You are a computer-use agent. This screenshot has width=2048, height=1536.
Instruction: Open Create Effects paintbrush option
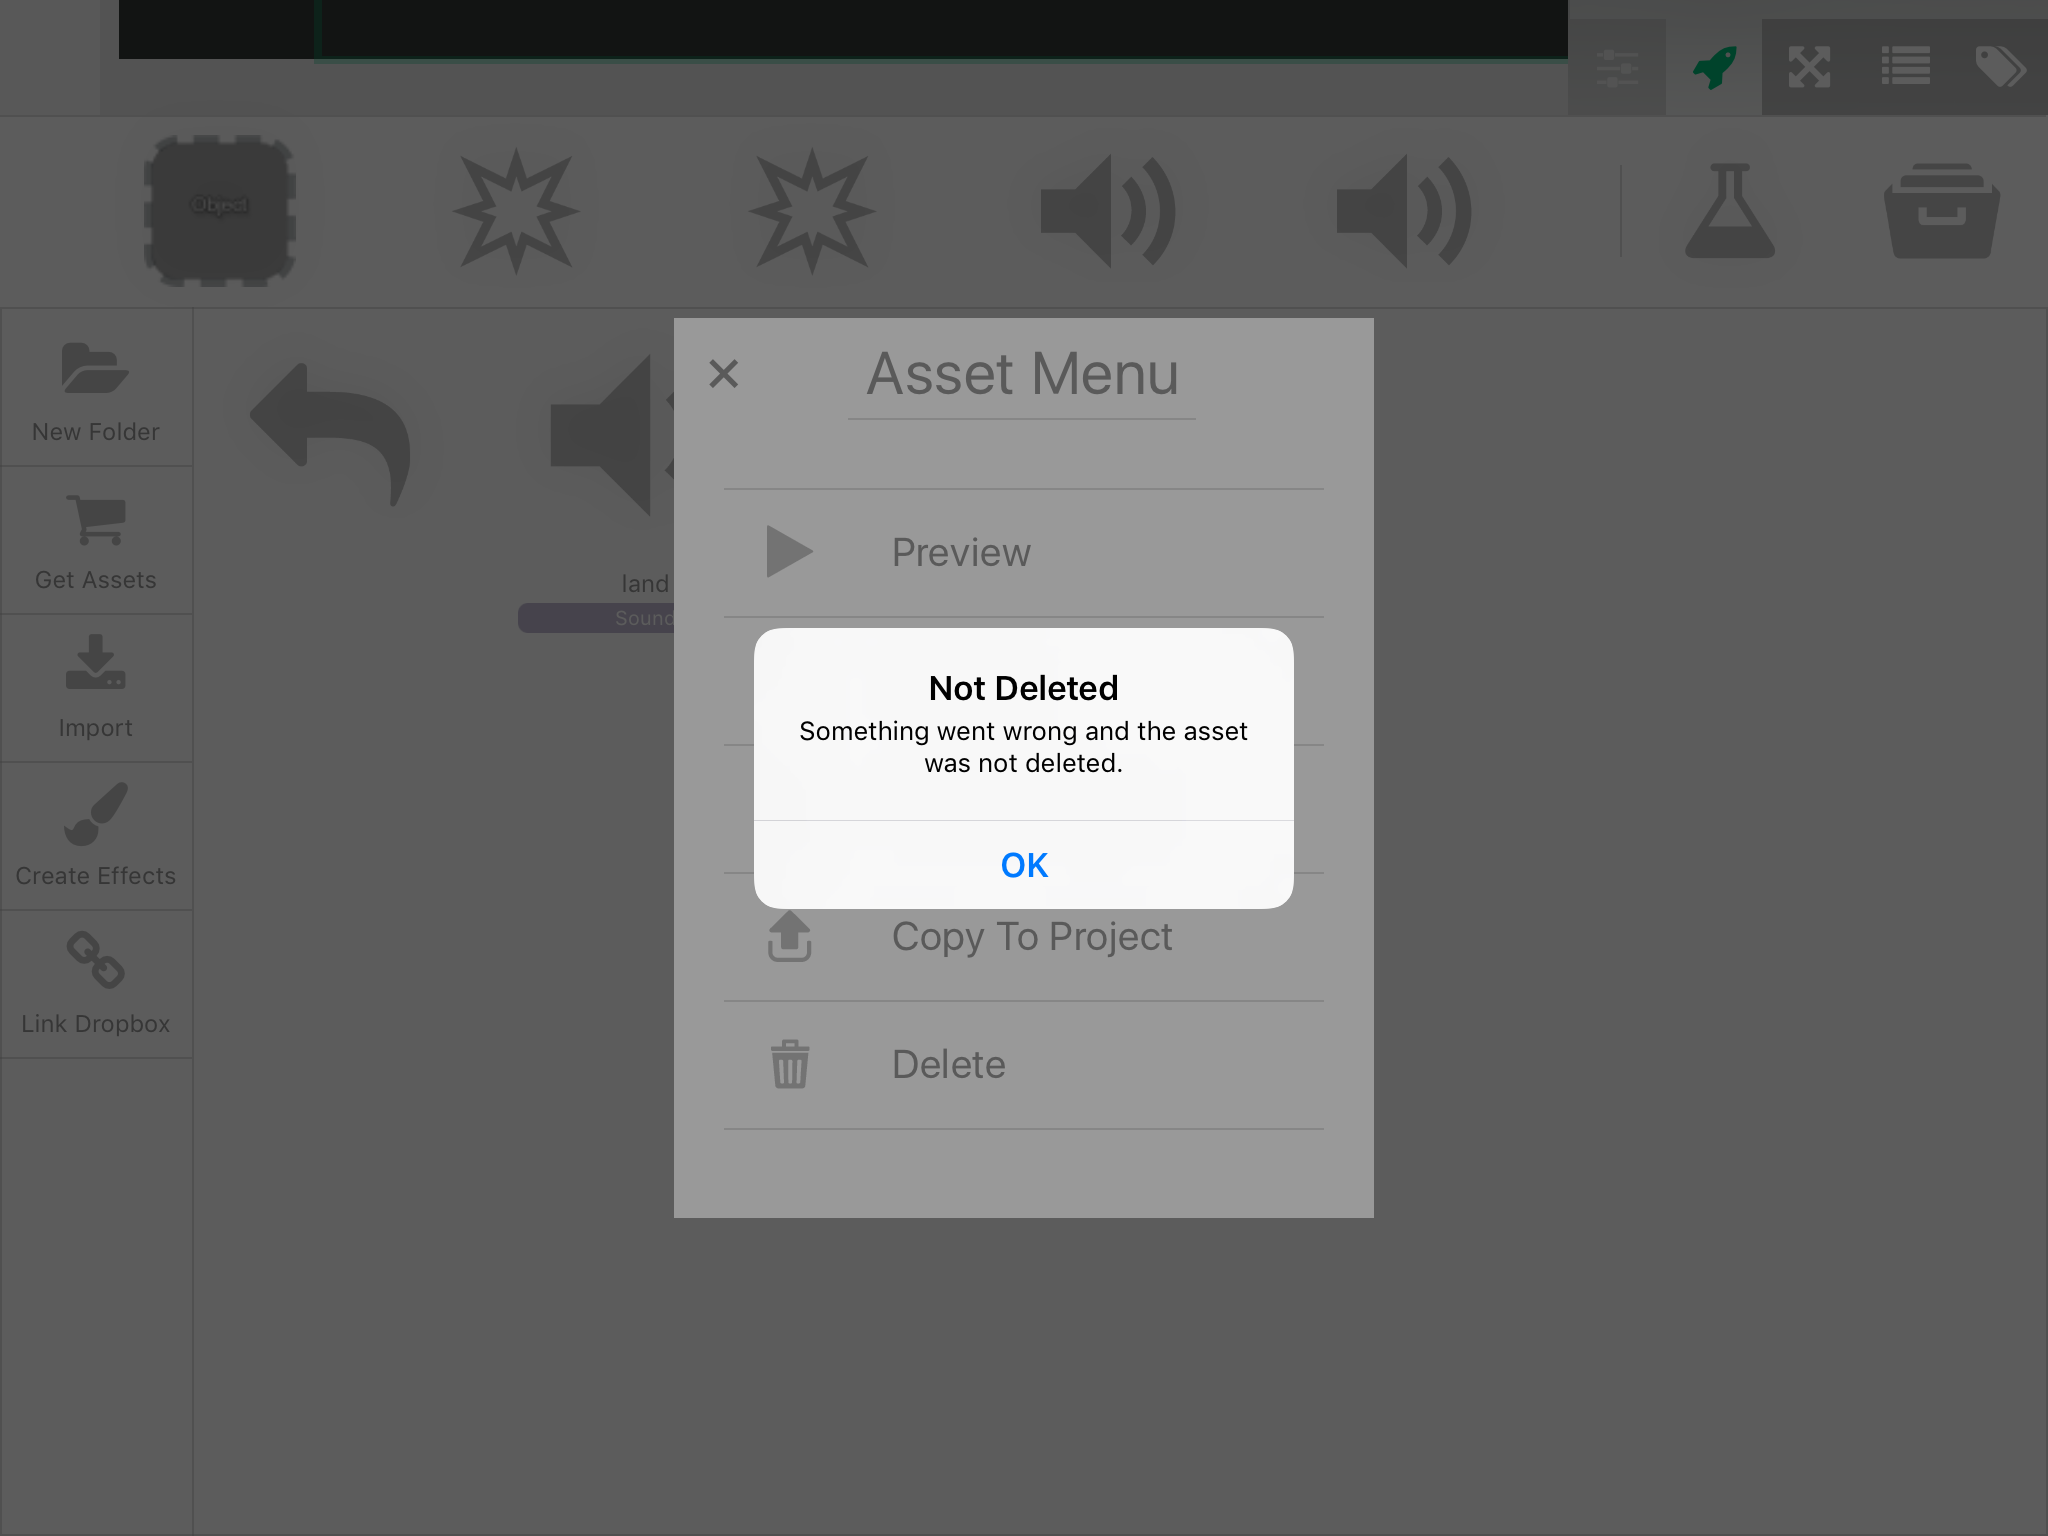tap(96, 836)
